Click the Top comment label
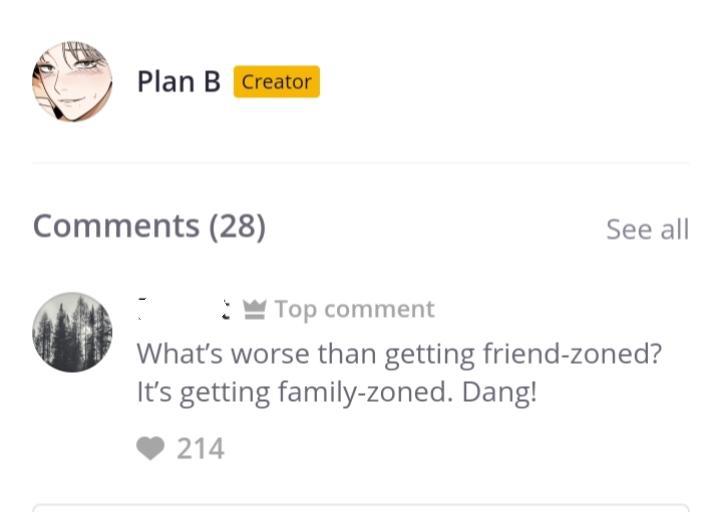This screenshot has height=528, width=716. click(354, 310)
